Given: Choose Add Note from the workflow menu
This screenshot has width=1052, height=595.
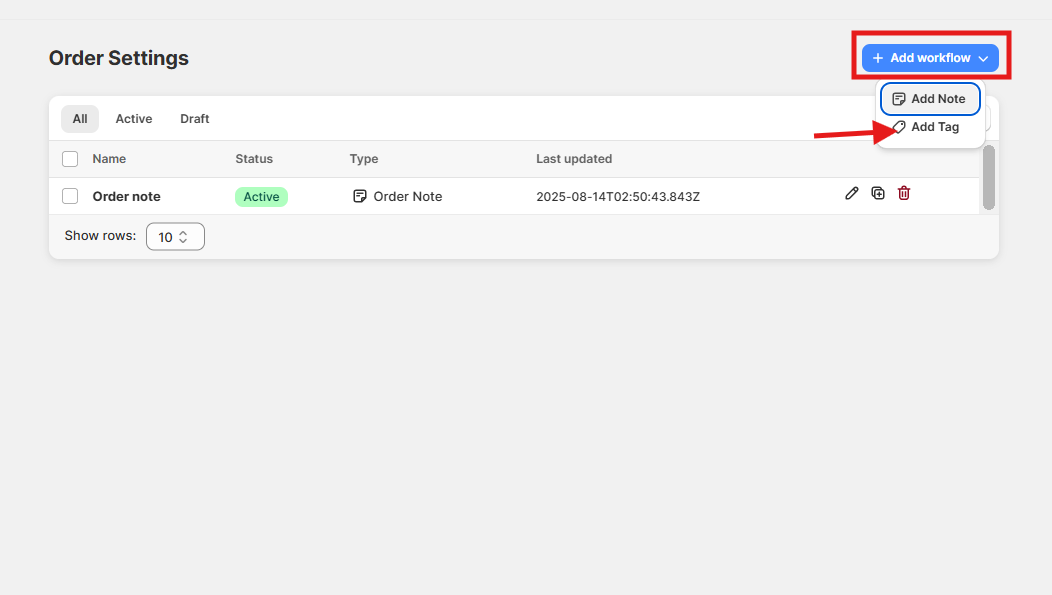Looking at the screenshot, I should coord(929,99).
